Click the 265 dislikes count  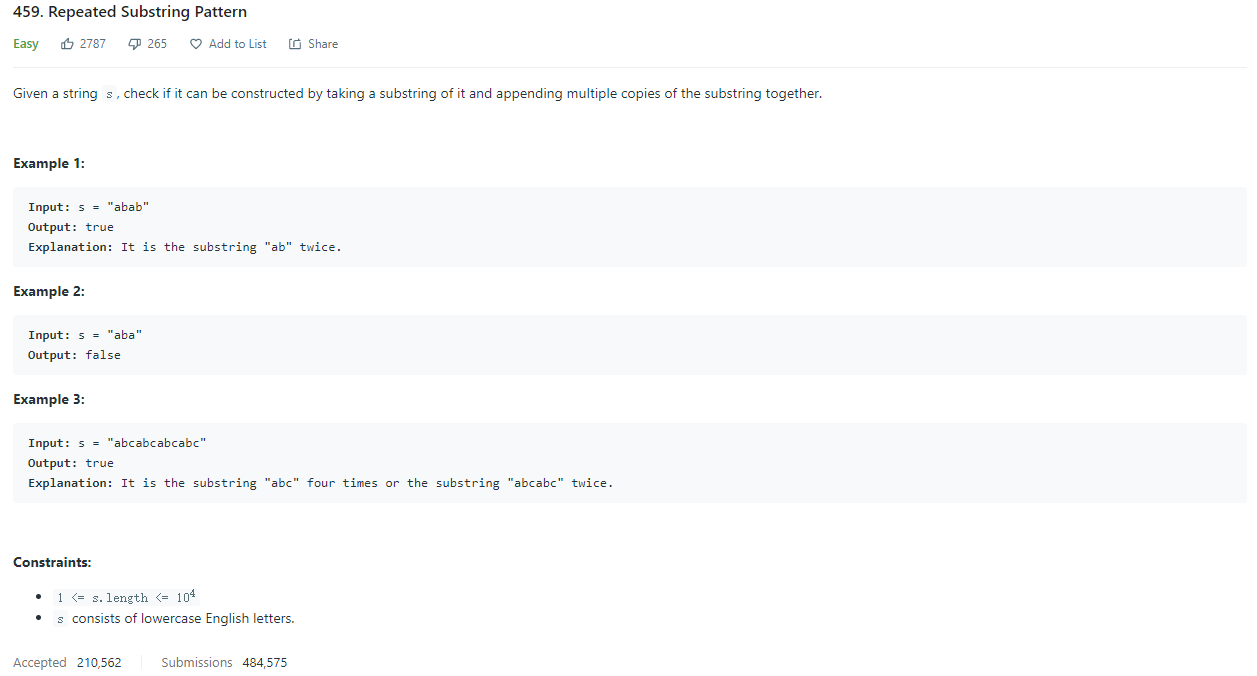[157, 44]
